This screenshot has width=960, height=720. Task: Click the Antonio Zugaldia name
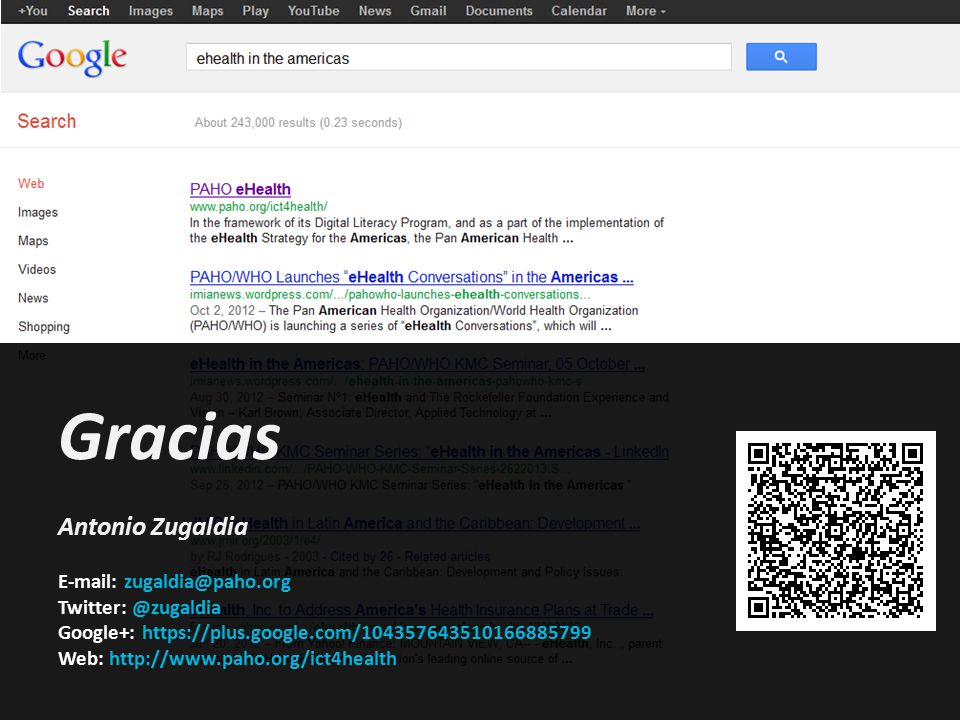pos(153,527)
